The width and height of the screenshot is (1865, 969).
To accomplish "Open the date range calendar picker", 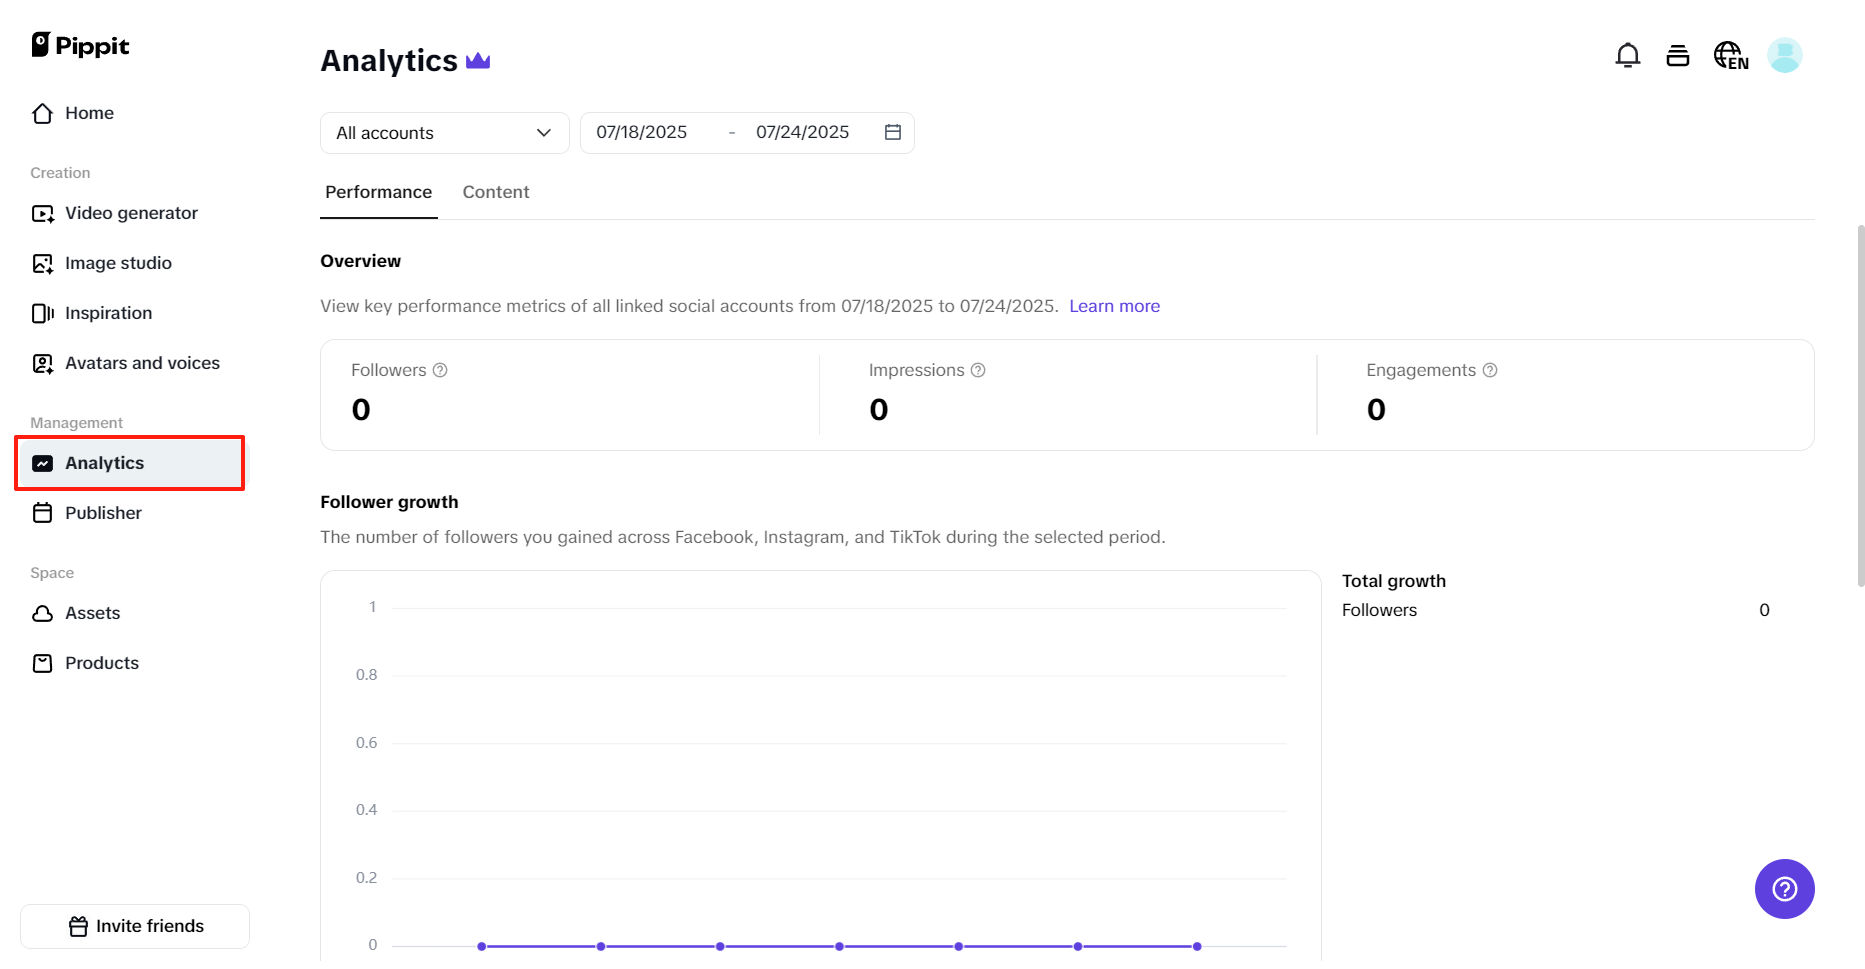I will [x=893, y=132].
